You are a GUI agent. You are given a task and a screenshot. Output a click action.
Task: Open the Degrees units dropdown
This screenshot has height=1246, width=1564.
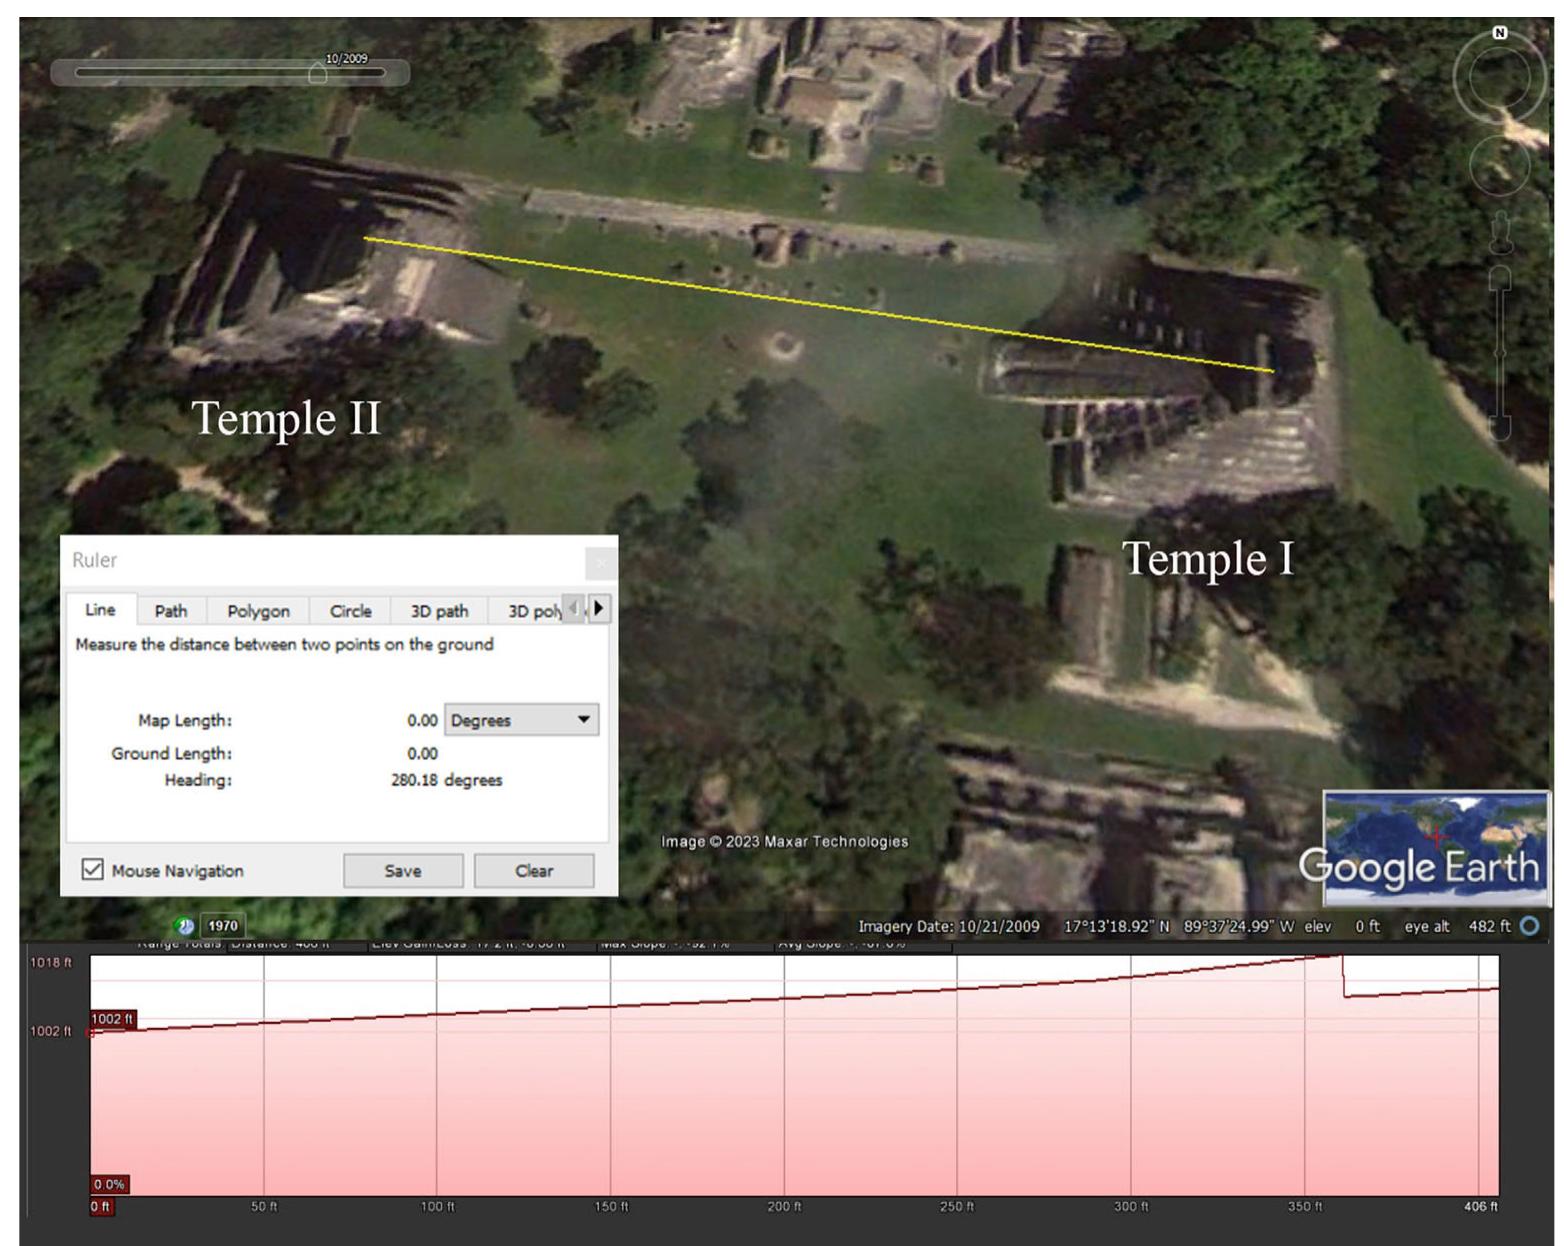click(x=521, y=720)
